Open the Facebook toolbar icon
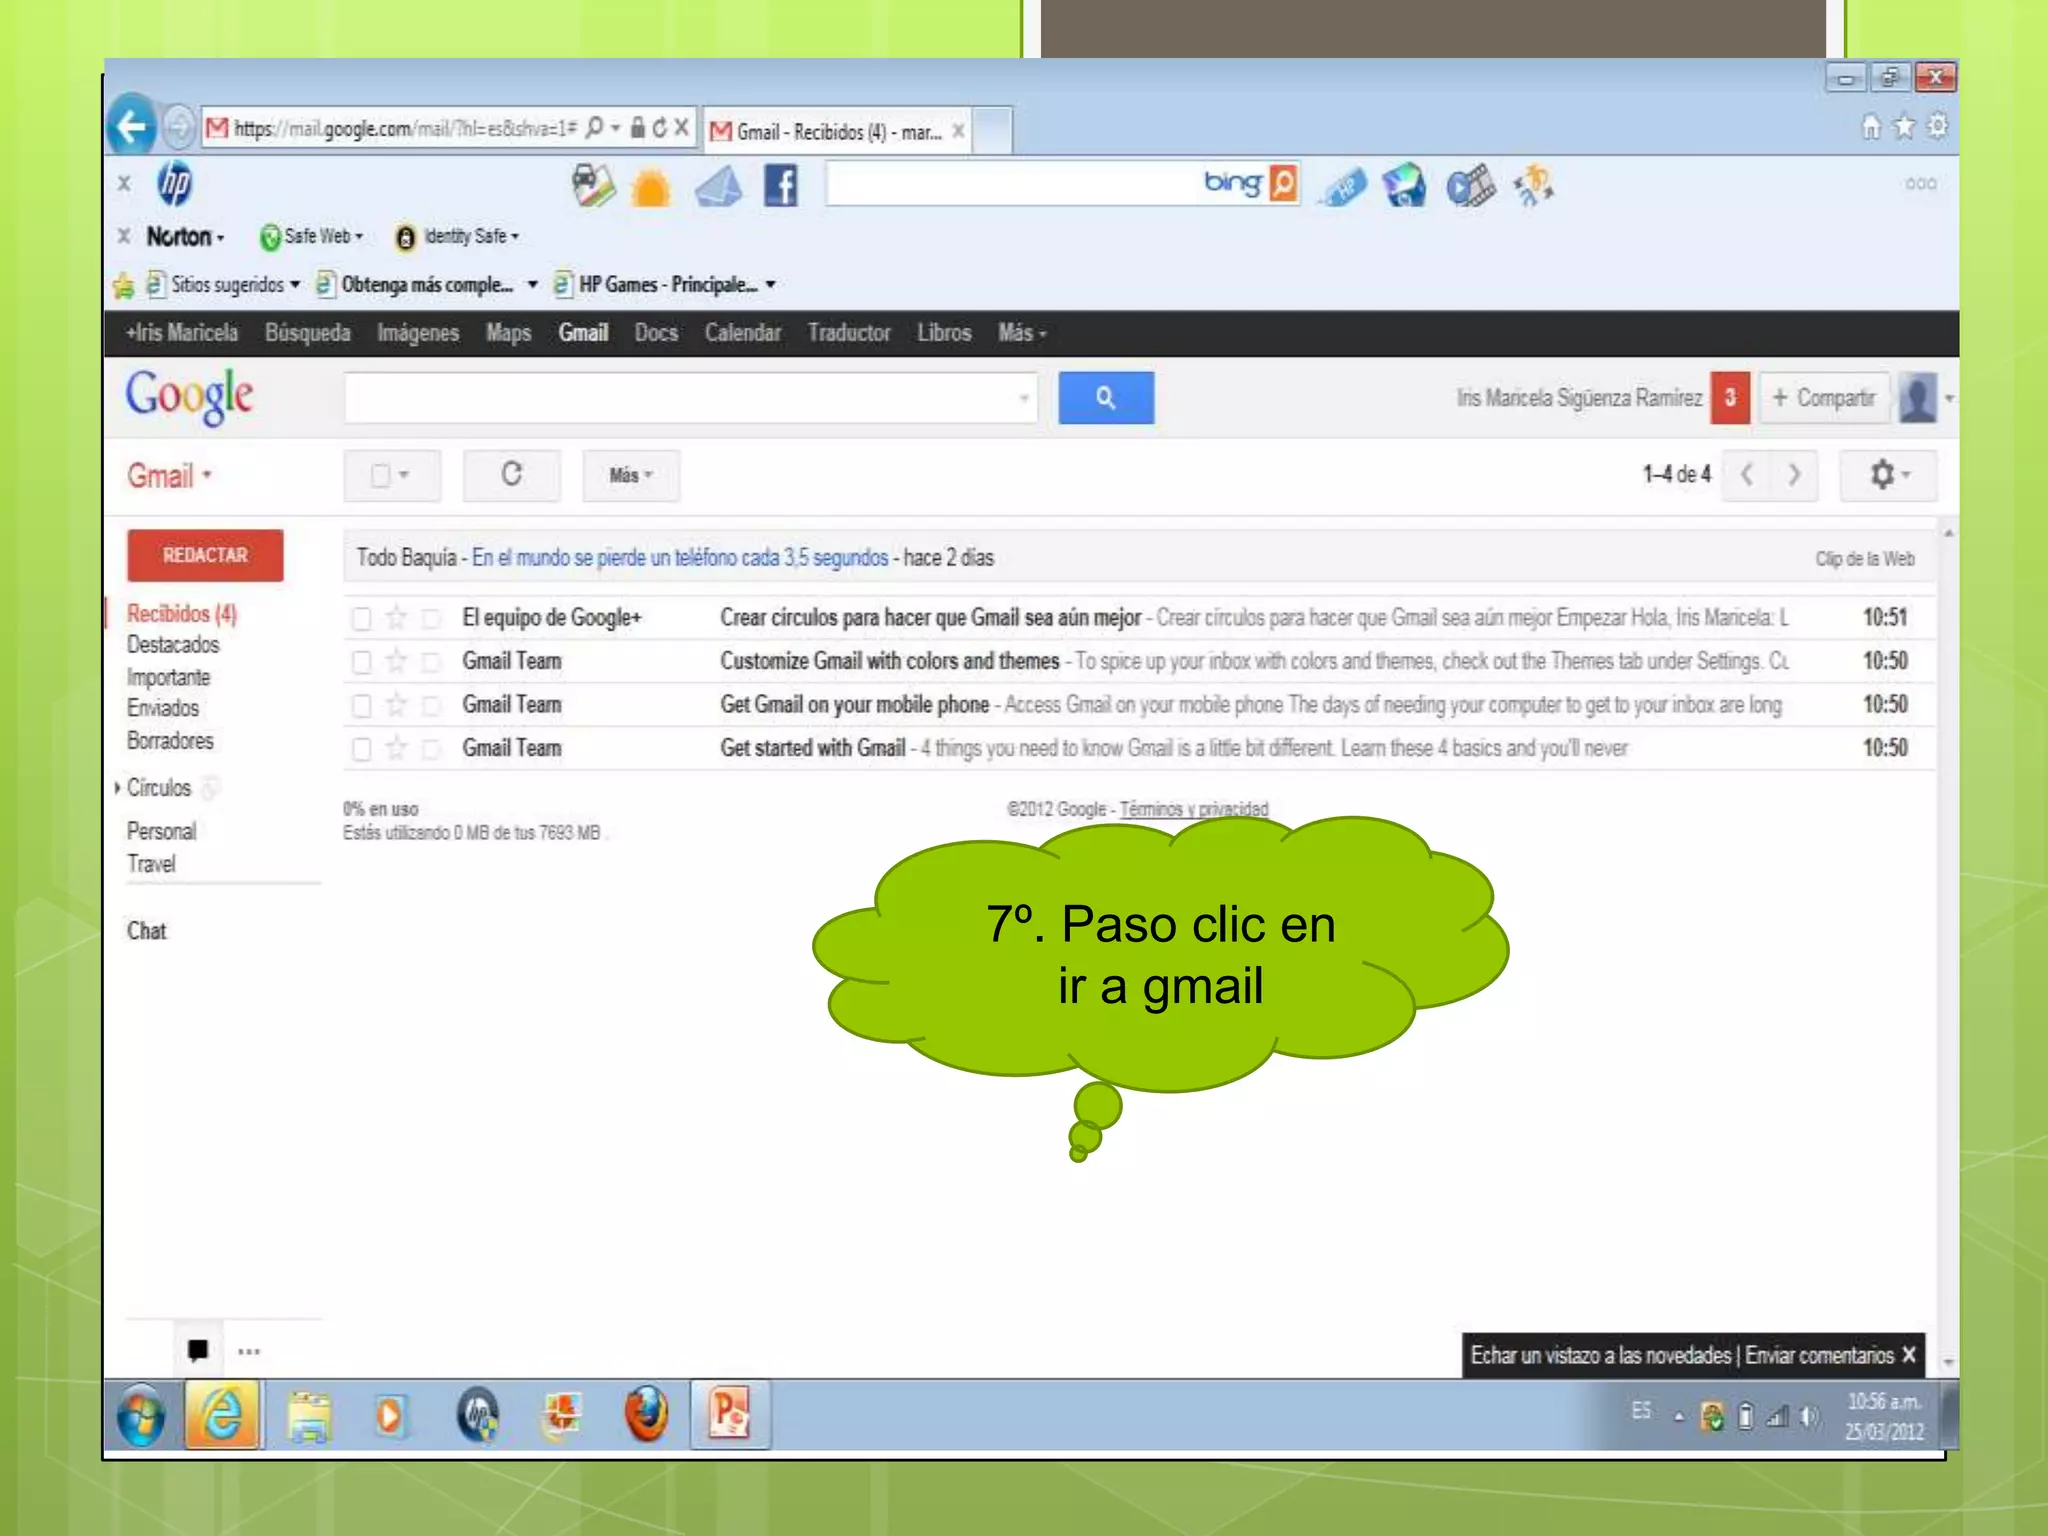The width and height of the screenshot is (2048, 1536). click(x=780, y=186)
